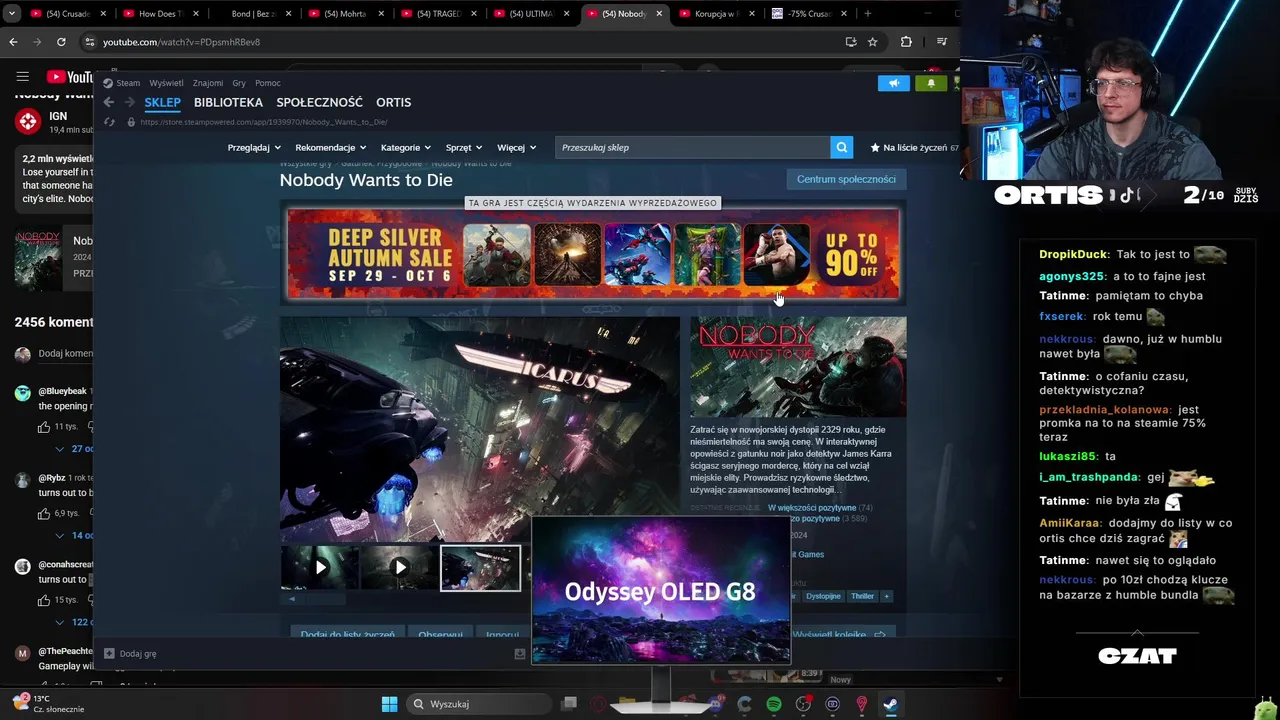Open the Wyświetl menu
Image resolution: width=1280 pixels, height=720 pixels.
click(x=166, y=83)
